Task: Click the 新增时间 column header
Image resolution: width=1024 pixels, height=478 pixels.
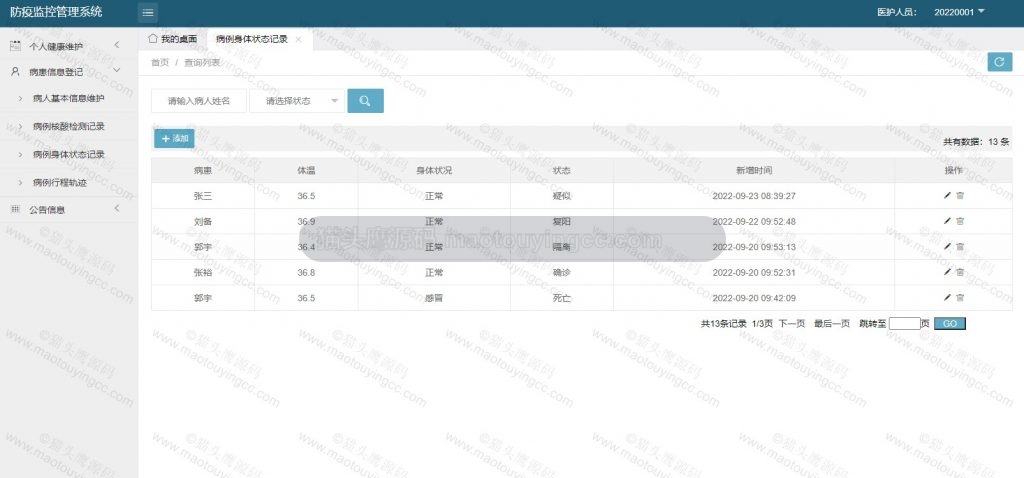Action: pos(754,170)
